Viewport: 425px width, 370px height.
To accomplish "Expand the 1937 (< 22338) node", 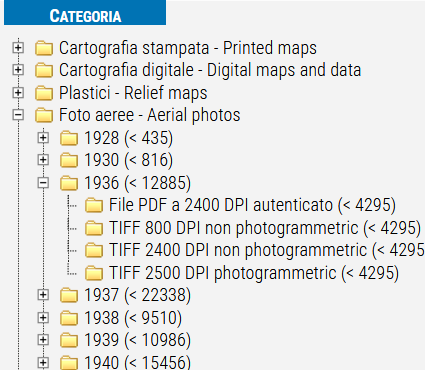I will 43,295.
